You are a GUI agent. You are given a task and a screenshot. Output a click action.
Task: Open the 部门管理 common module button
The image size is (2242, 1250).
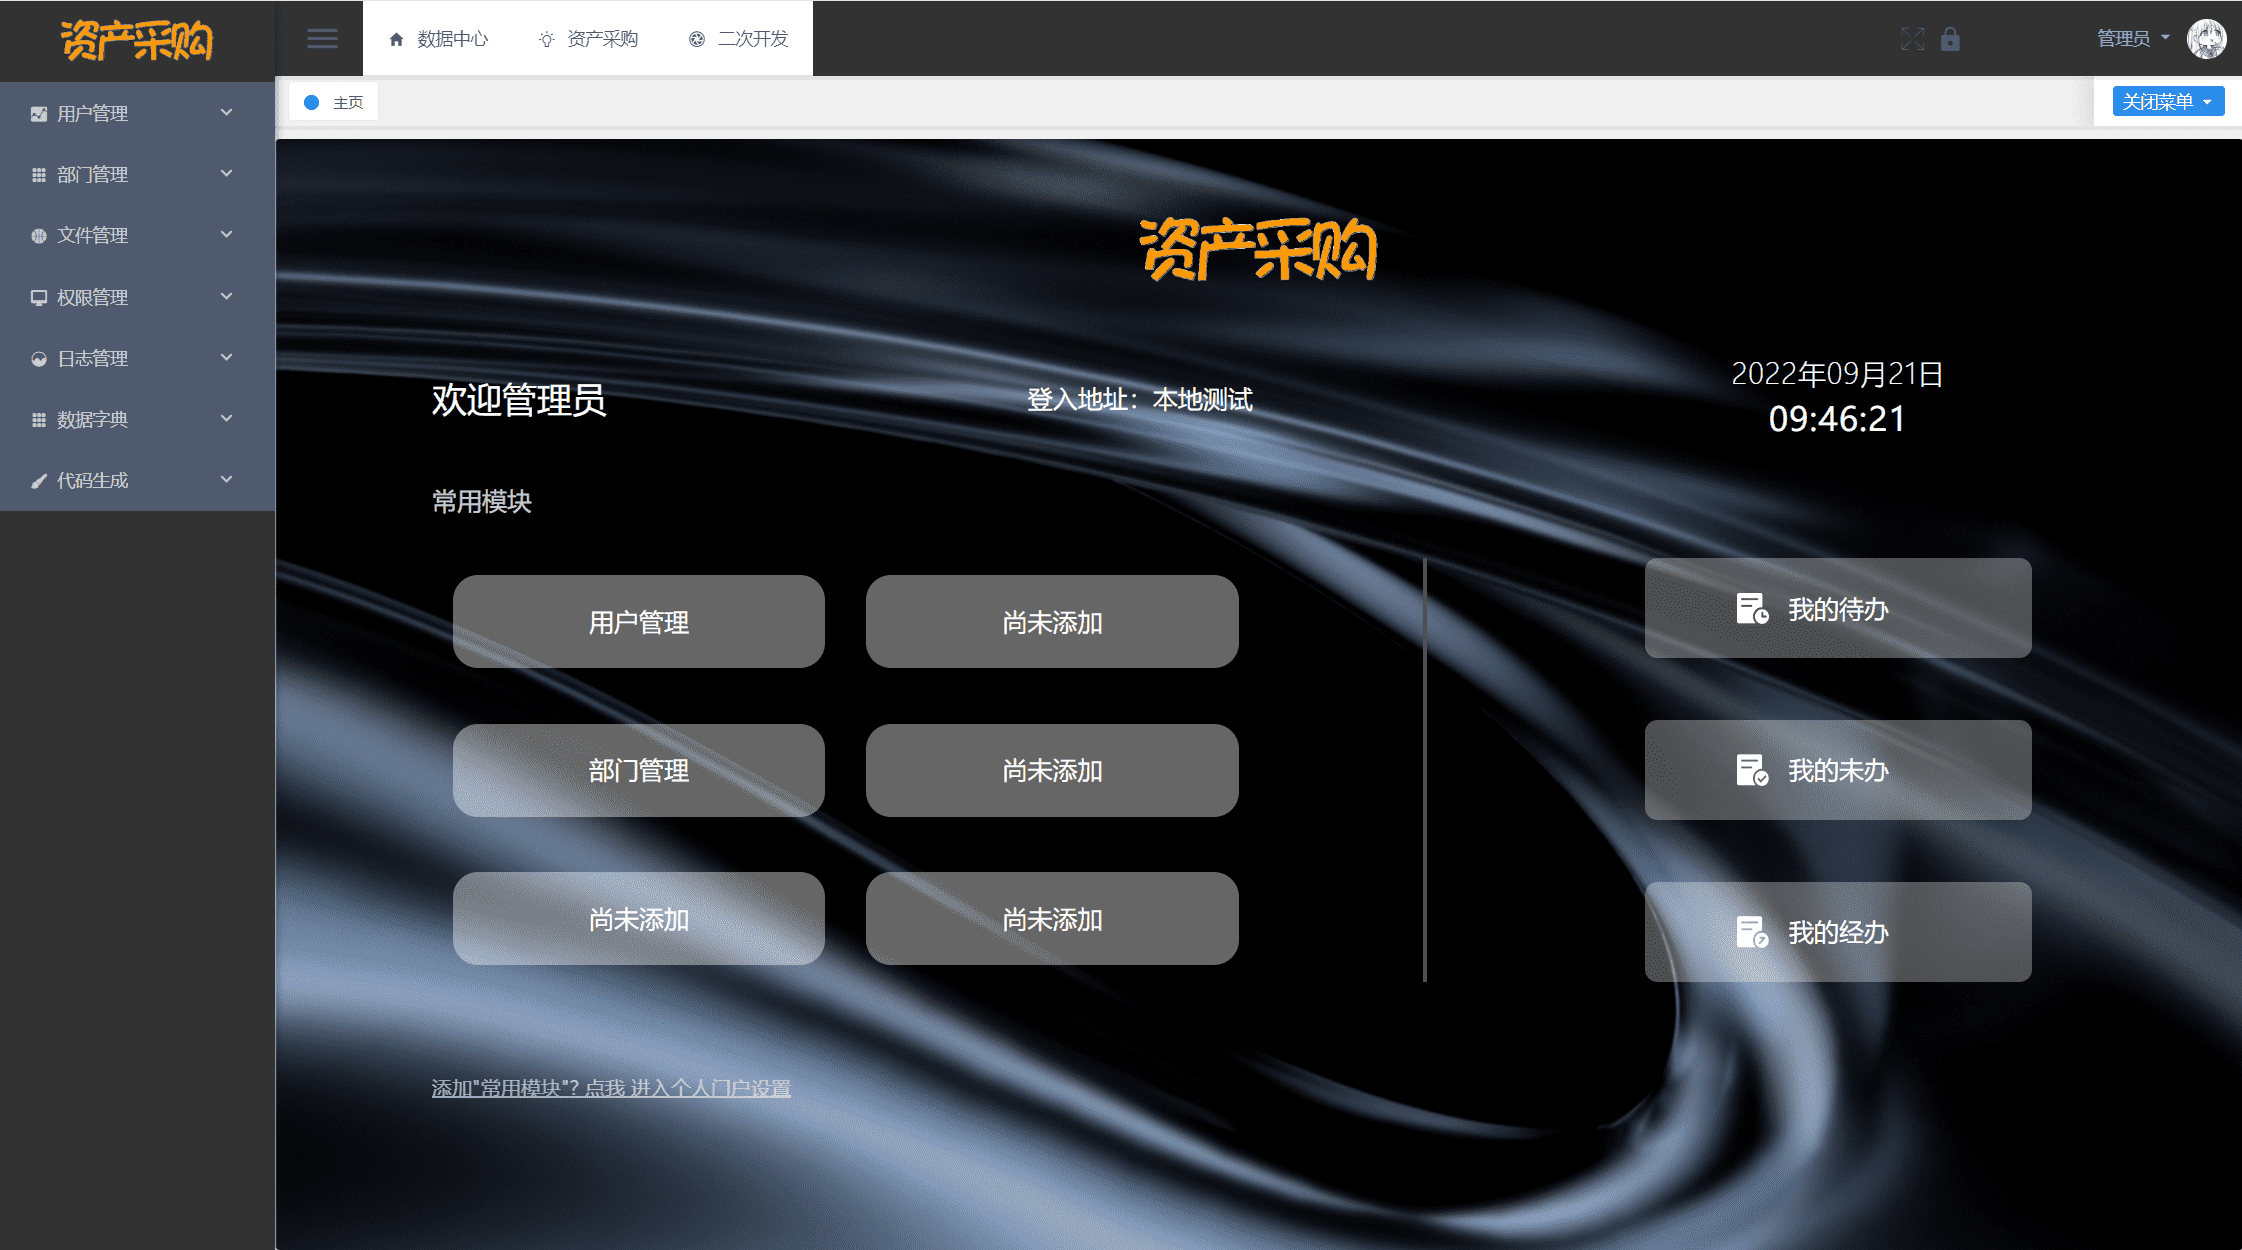point(638,770)
